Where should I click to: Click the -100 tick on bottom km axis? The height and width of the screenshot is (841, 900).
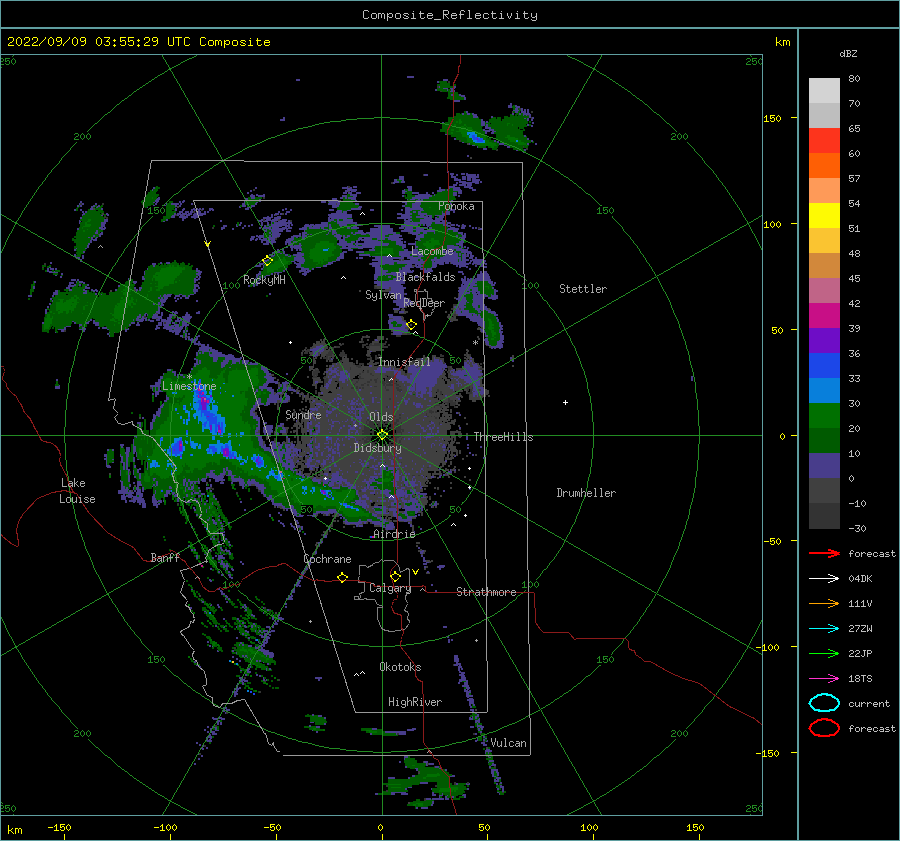point(165,828)
